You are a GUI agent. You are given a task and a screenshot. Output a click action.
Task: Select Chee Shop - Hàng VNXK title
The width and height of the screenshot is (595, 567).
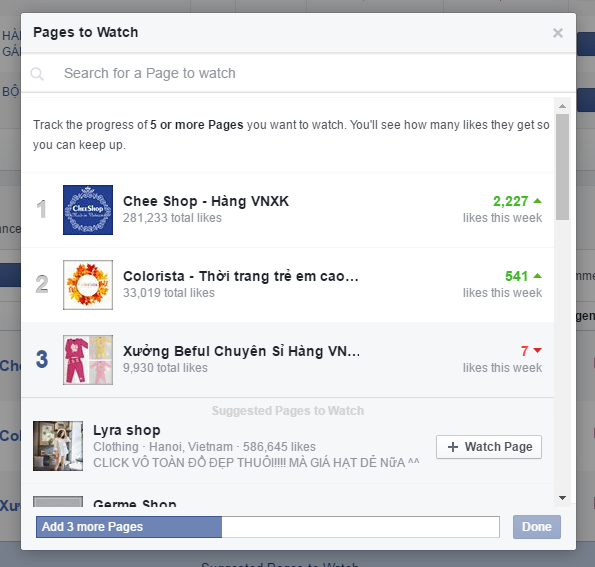(x=206, y=201)
